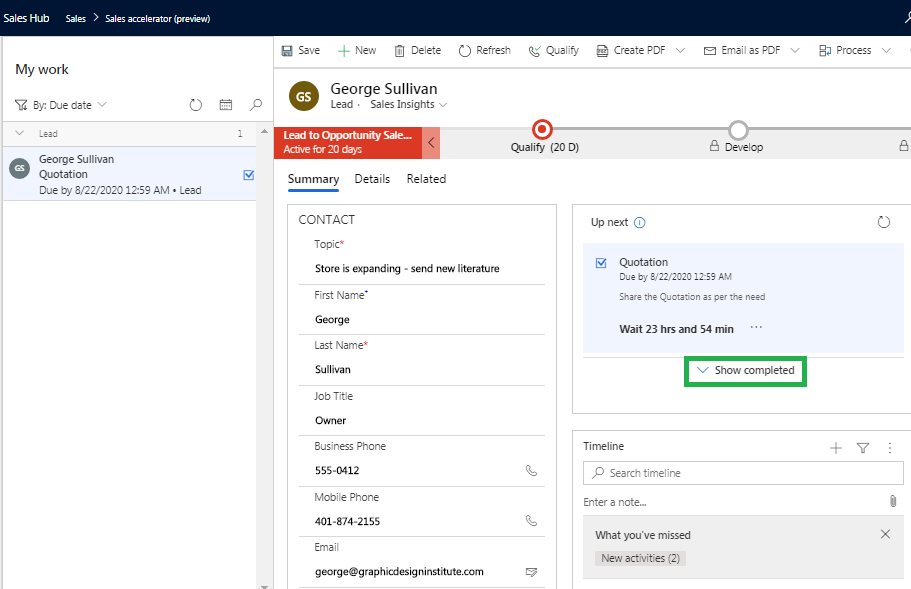
Task: Select the Qualify stage marker
Action: click(542, 129)
